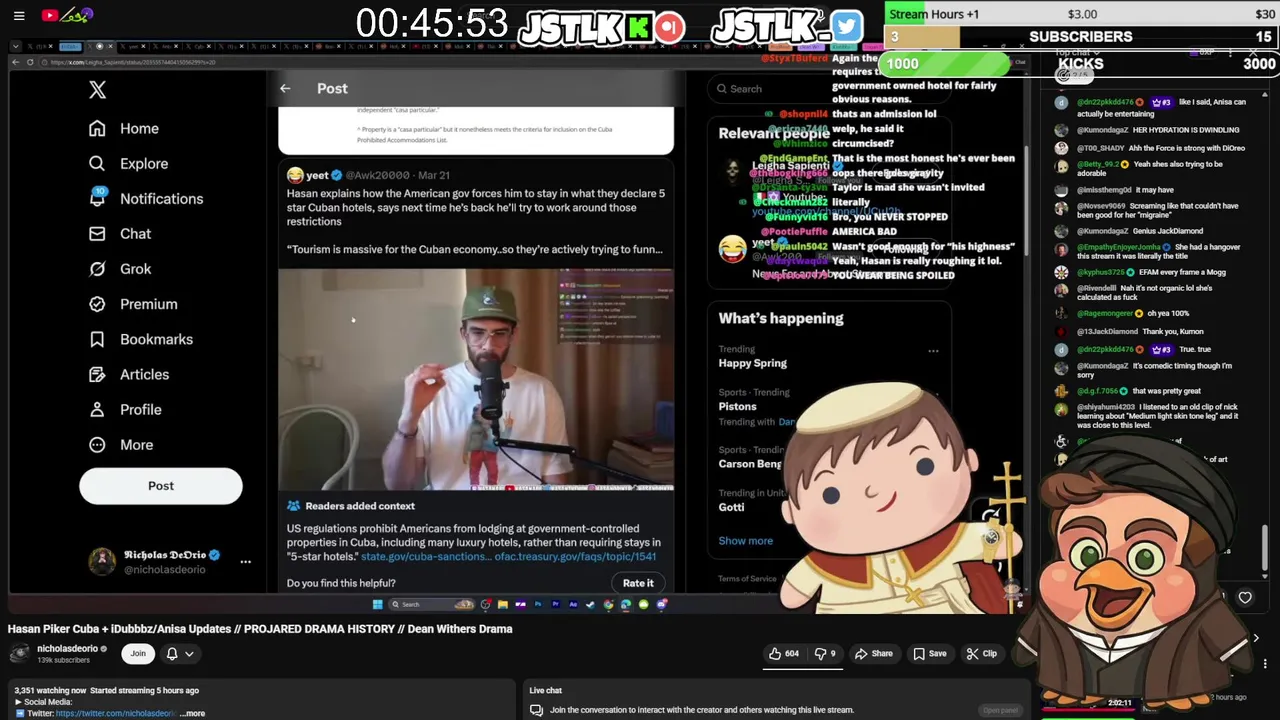Screen dimensions: 1280x720
Task: Click the Twitter bird icon in overlay
Action: point(846,26)
